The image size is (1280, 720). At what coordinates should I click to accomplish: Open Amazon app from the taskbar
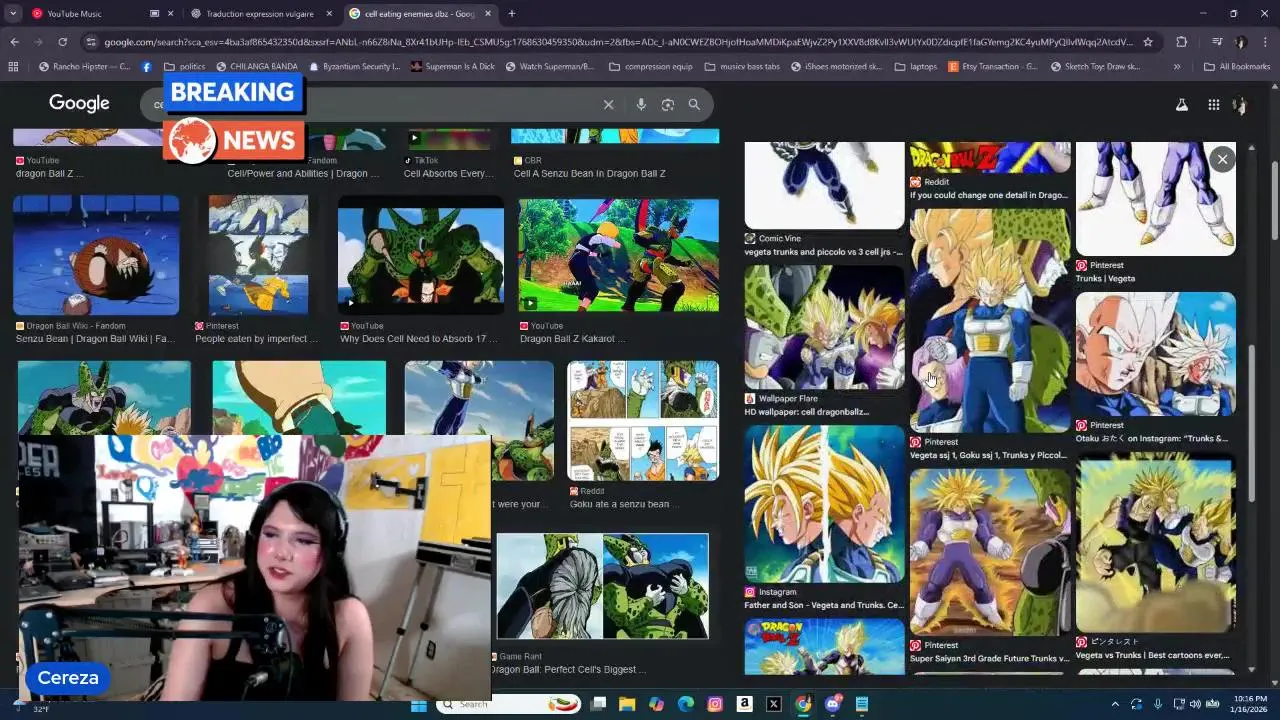click(x=744, y=704)
